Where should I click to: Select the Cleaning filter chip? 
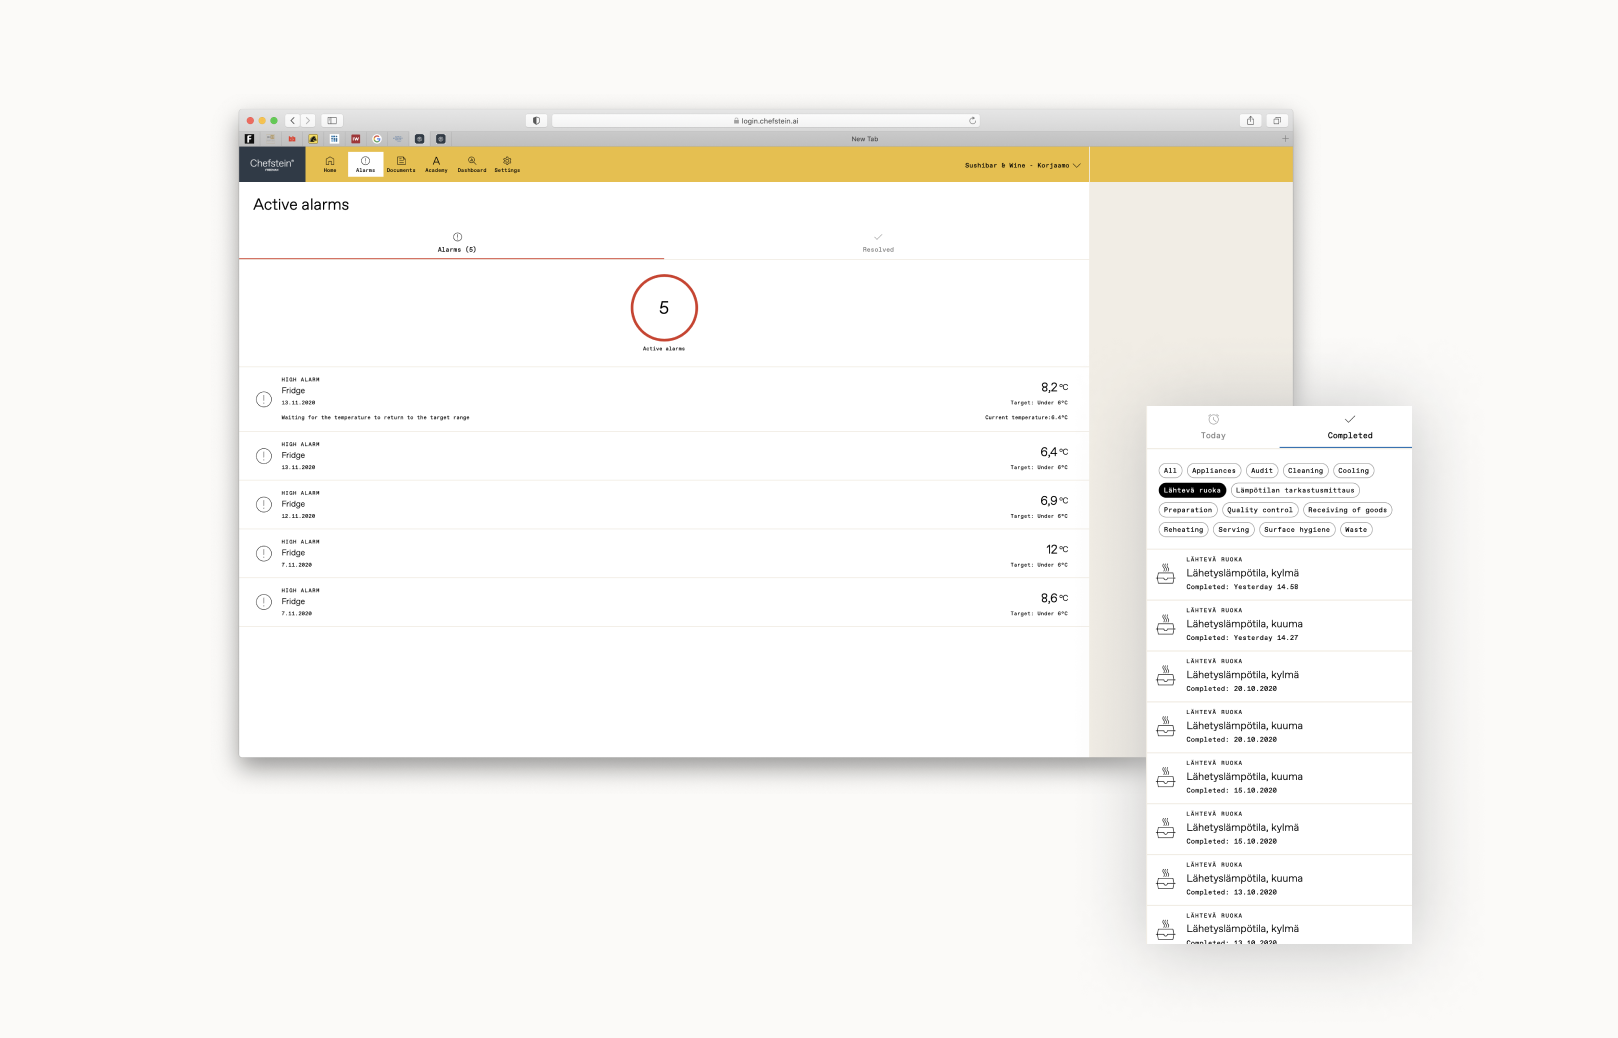(x=1305, y=471)
